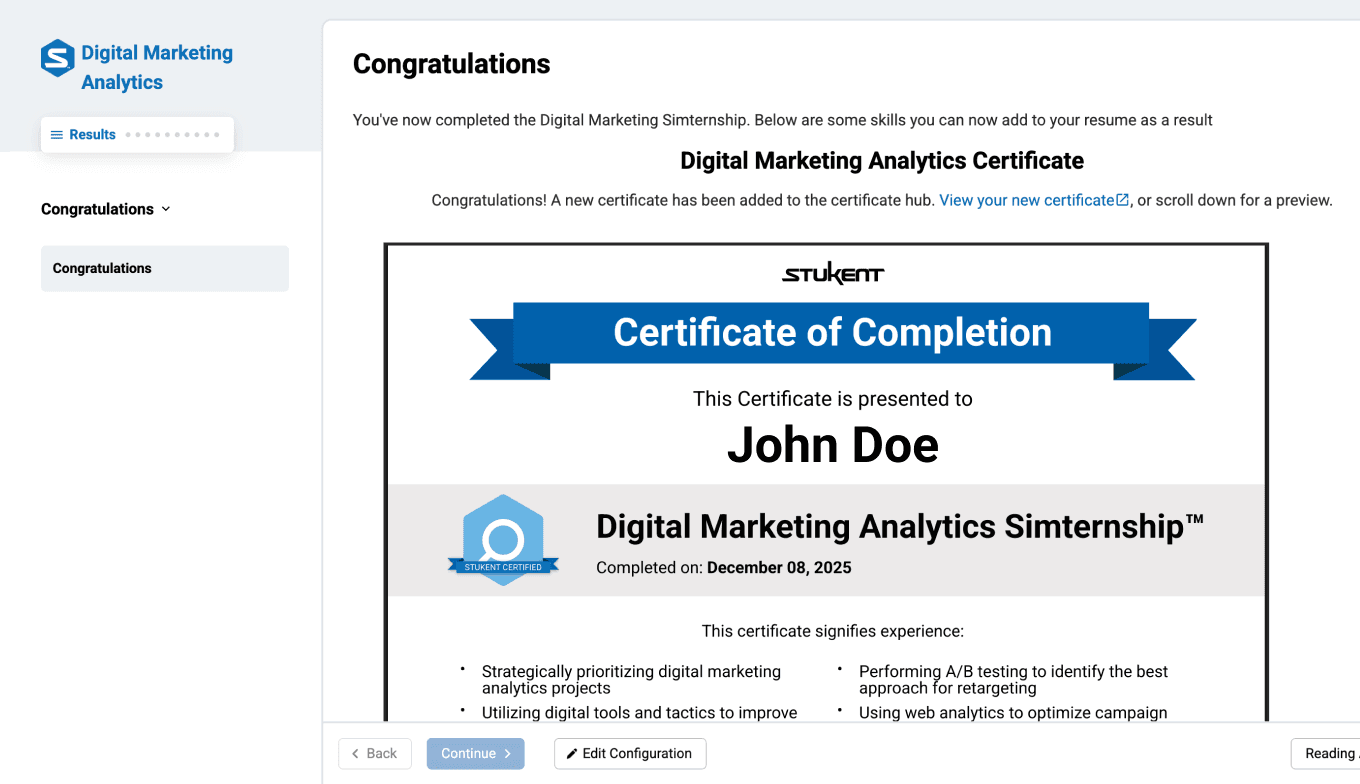Click the left chevron in Back button
The image size is (1360, 784).
(x=355, y=754)
